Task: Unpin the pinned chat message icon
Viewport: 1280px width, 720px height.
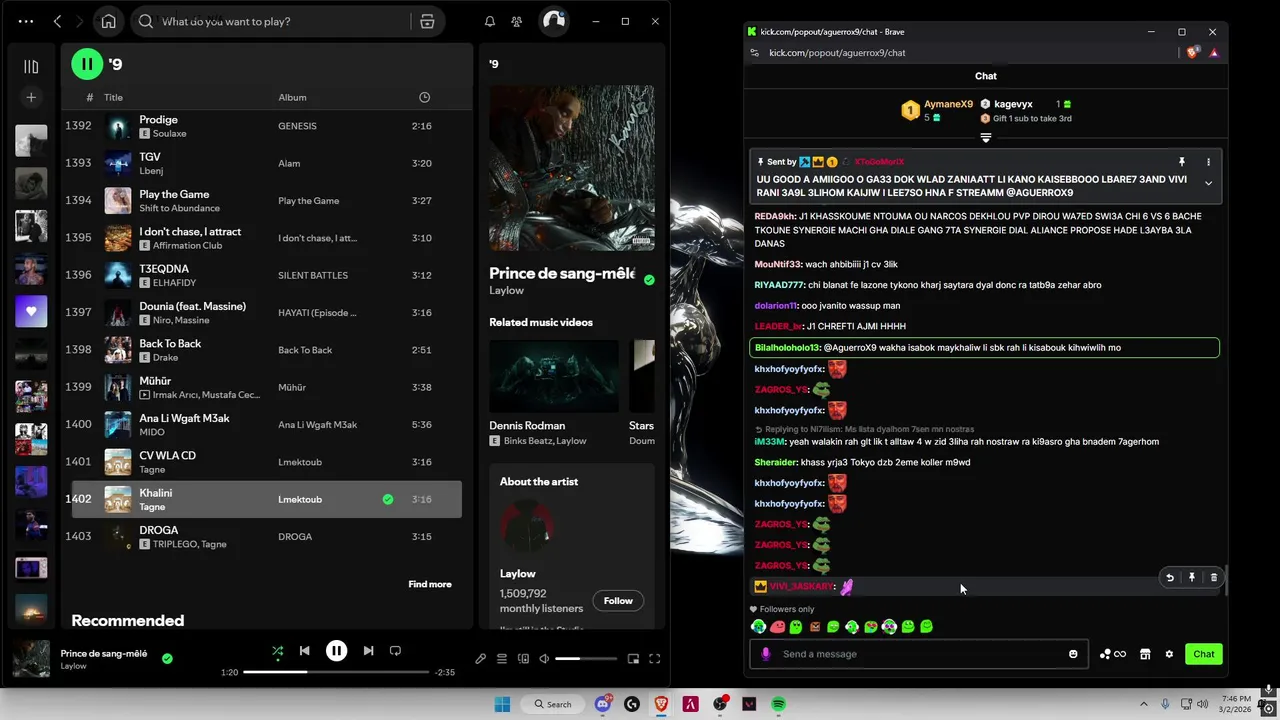Action: [x=1182, y=162]
